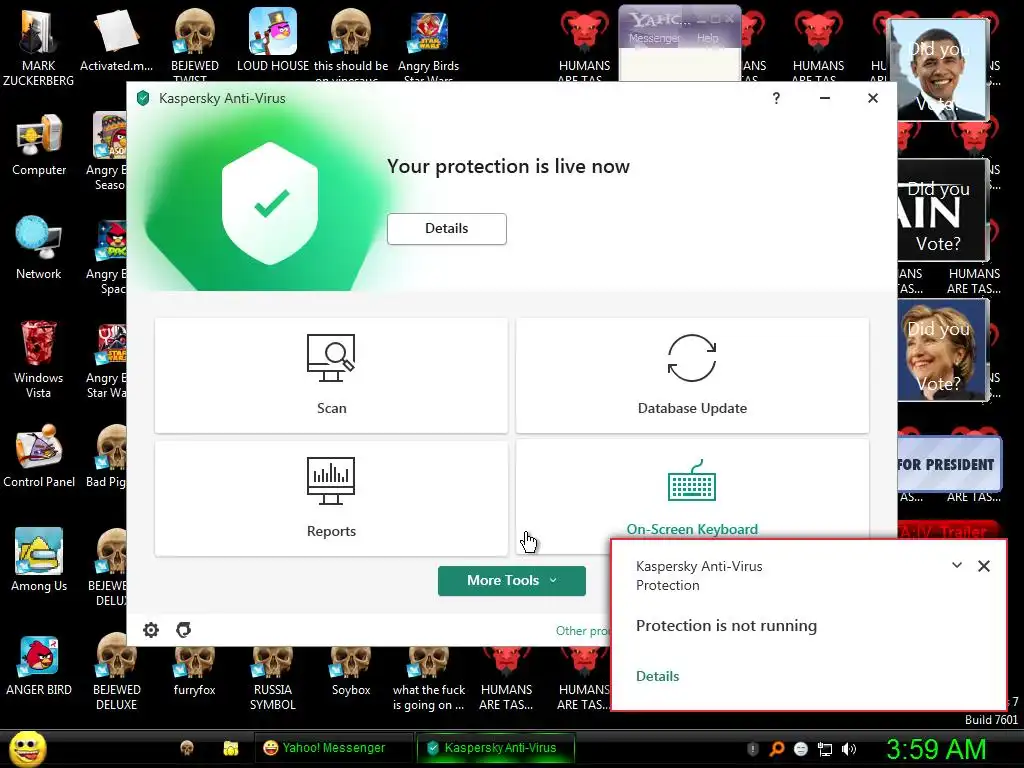Viewport: 1024px width, 768px height.
Task: Click Kaspersky Anti-Virus taskbar button
Action: [x=496, y=748]
